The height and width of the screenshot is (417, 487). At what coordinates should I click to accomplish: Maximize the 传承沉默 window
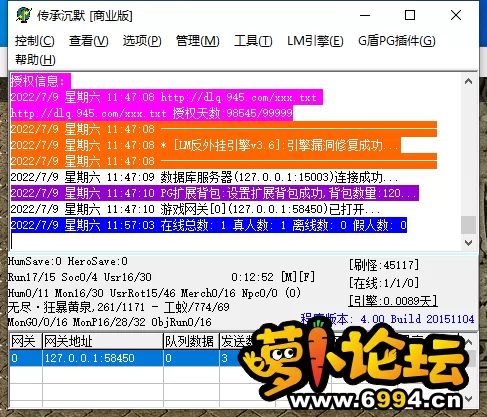coord(410,15)
